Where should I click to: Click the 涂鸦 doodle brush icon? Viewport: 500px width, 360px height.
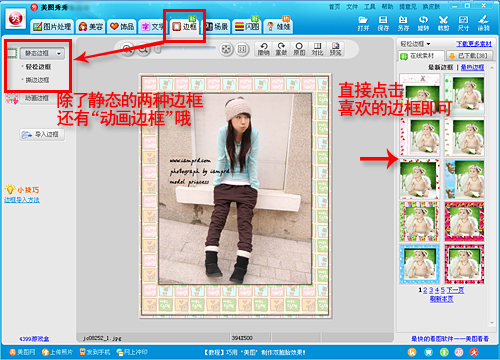pyautogui.click(x=483, y=23)
